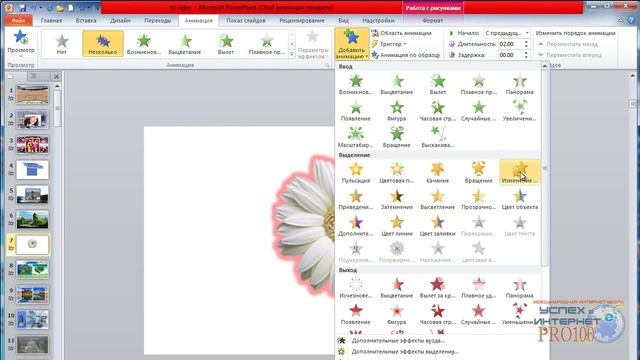Image resolution: width=640 pixels, height=360 pixels.
Task: Select the Нет (none) animation star
Action: coord(62,43)
